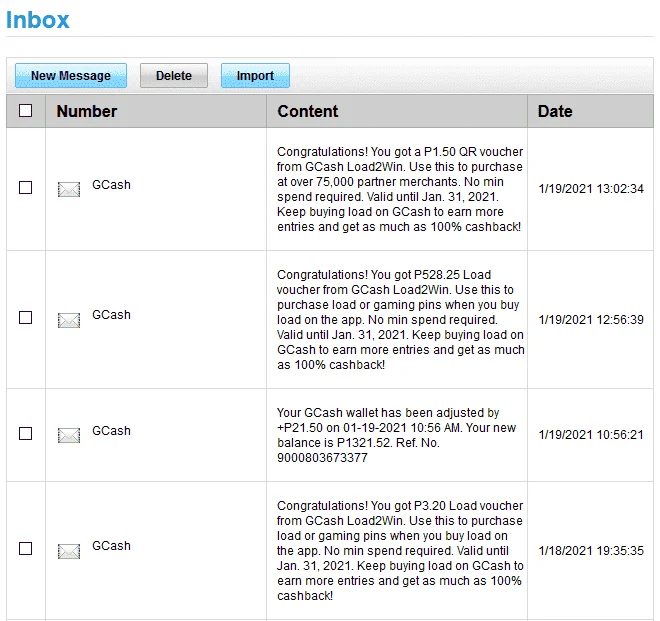Select GCash sender of the 12:56:39 message
Screen dimensions: 660x621
[x=111, y=315]
